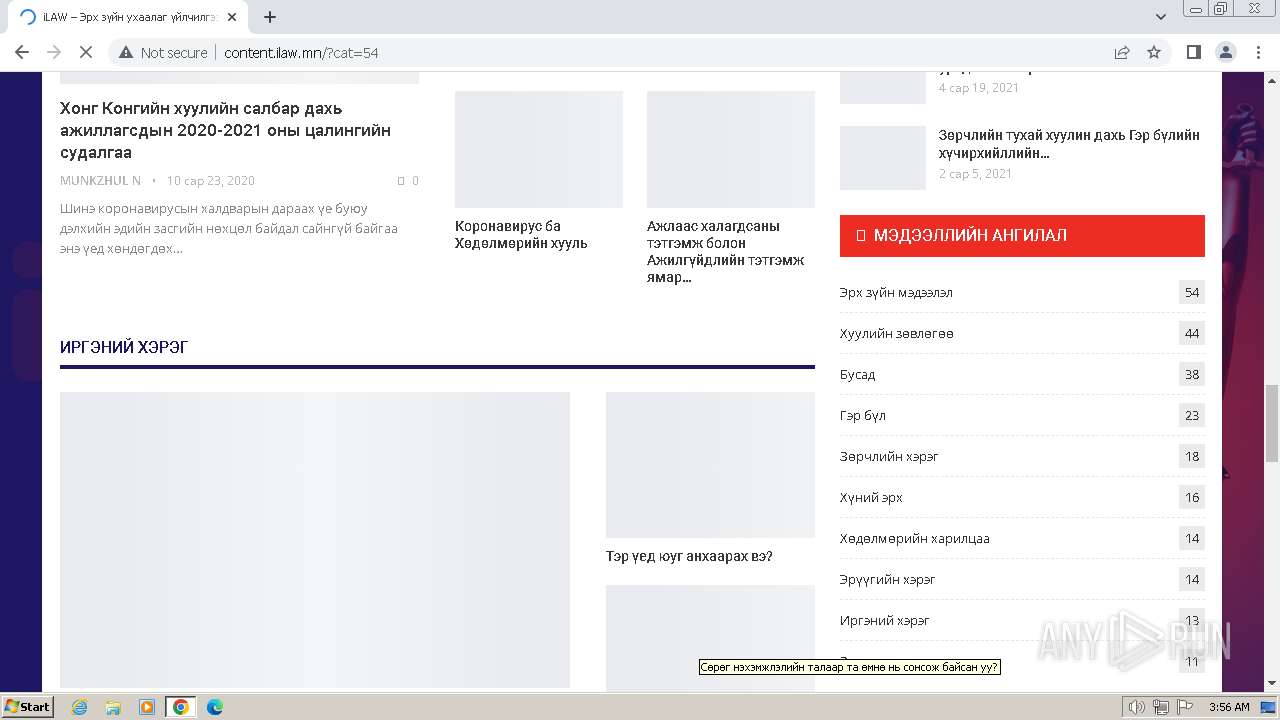Click scrollbar down arrow

[1272, 684]
